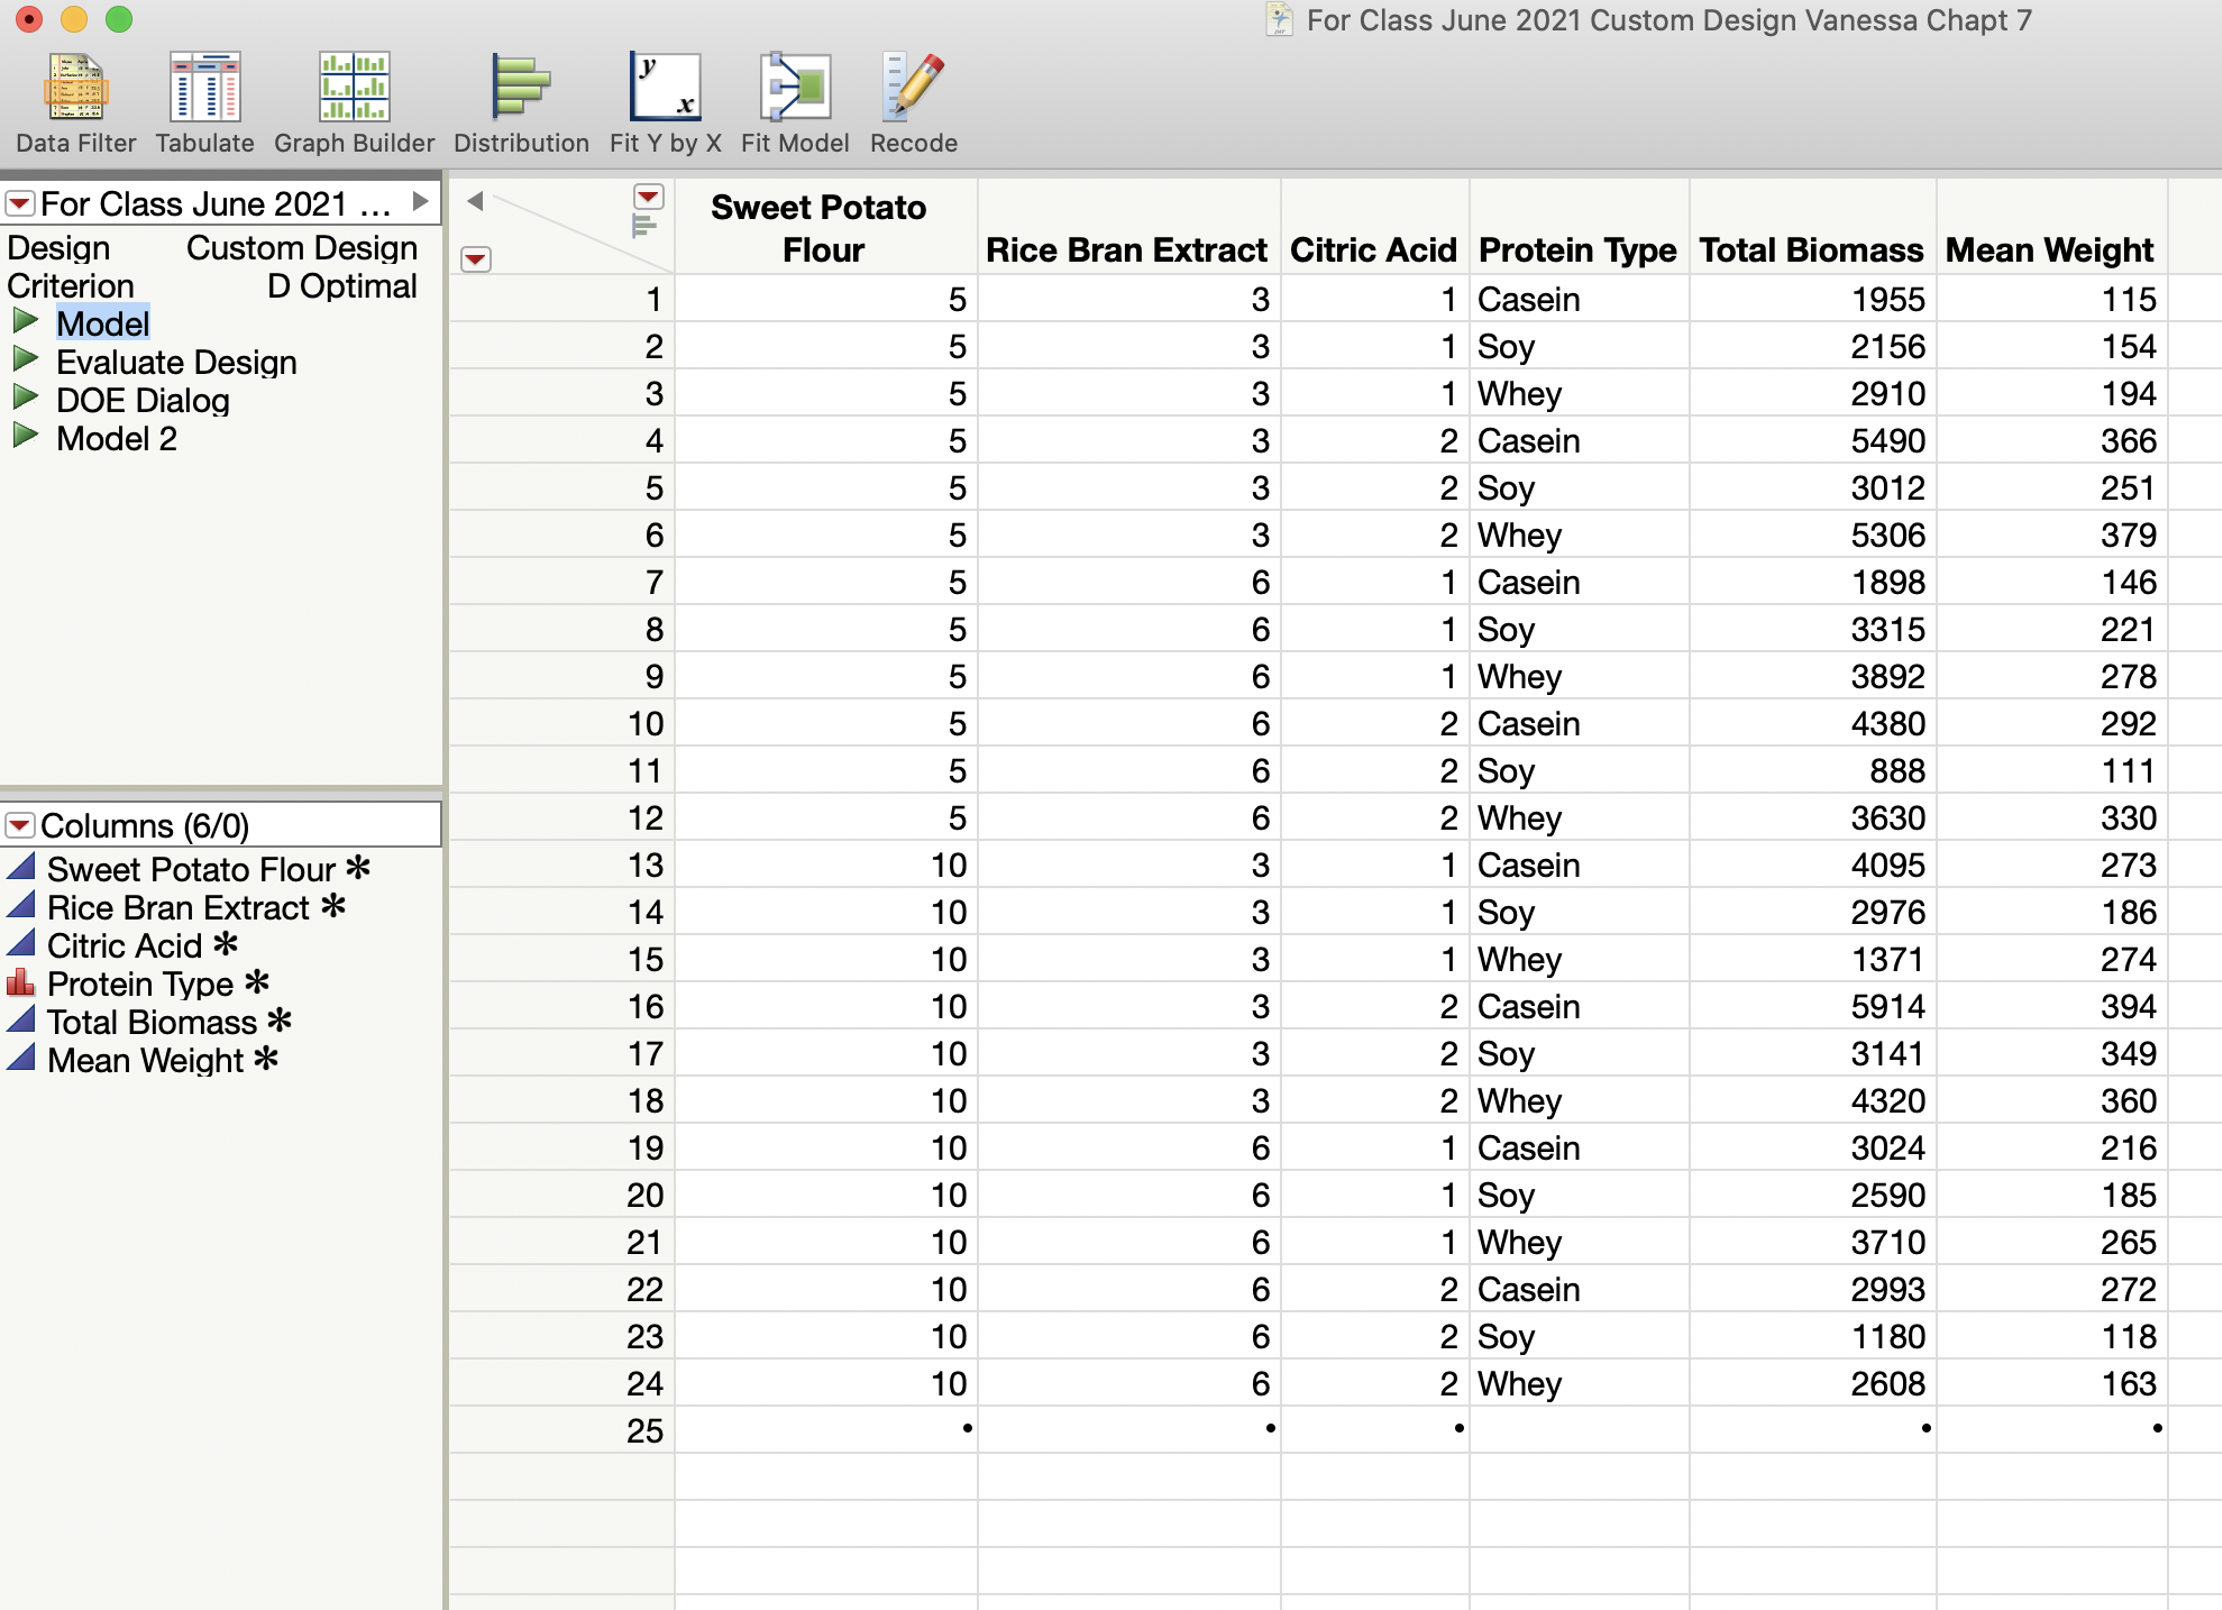Run the DOE Dialog script triangle
Viewport: 2222px width, 1610px height.
(25, 398)
